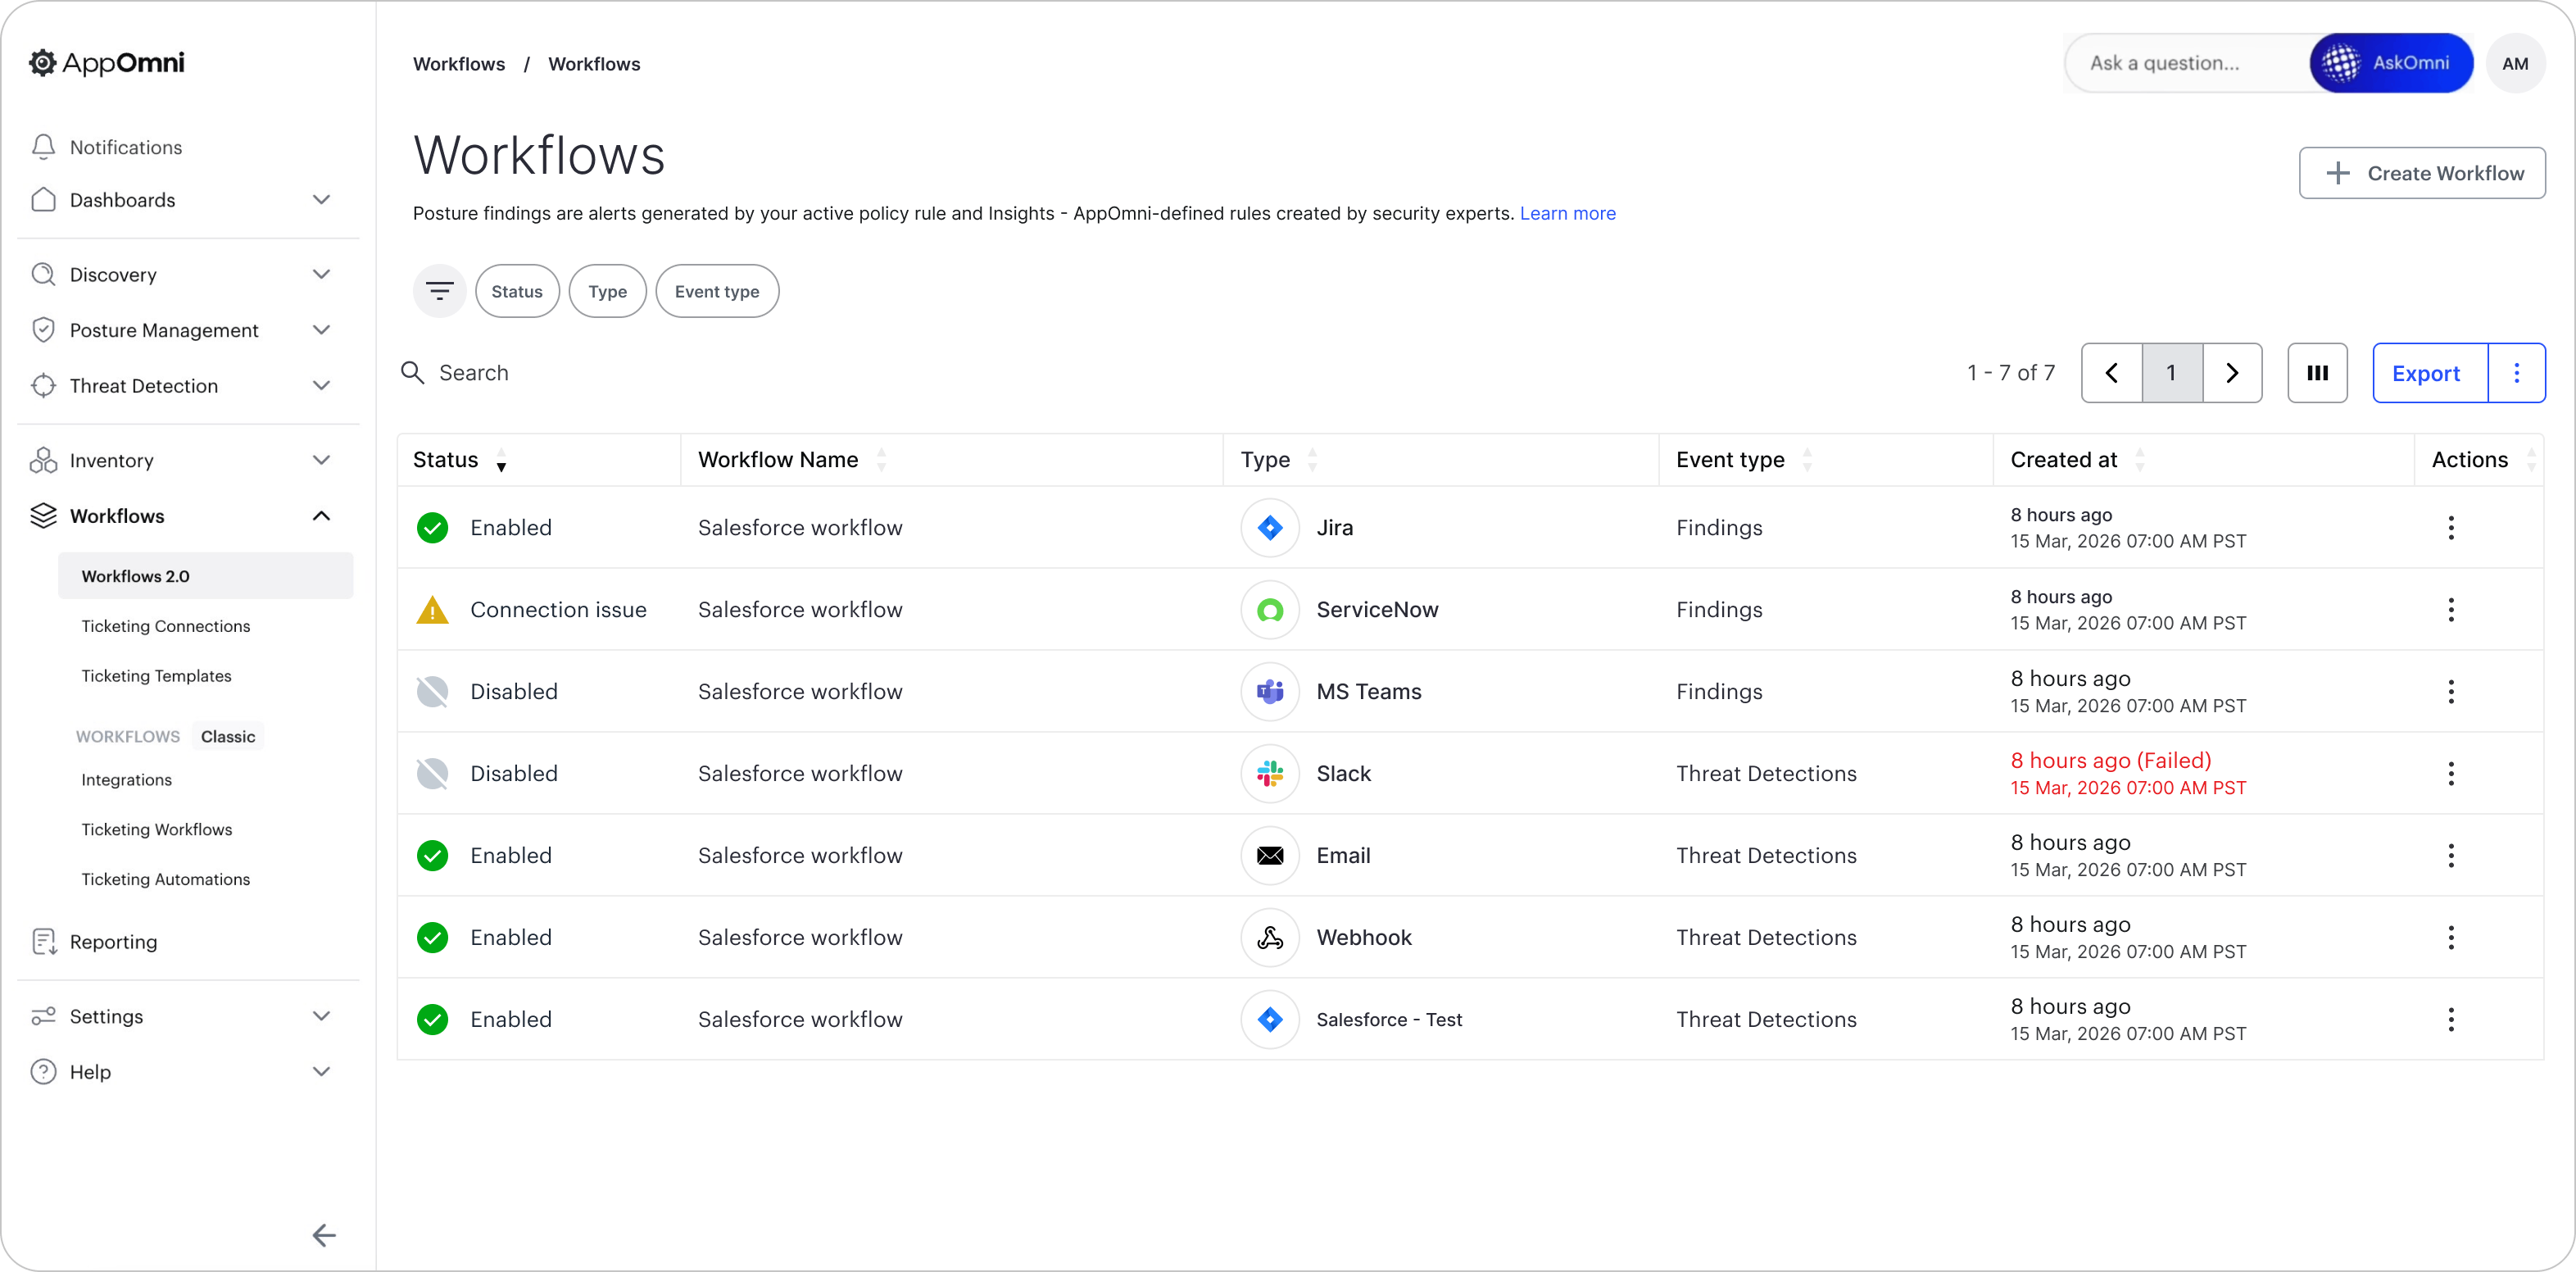The width and height of the screenshot is (2576, 1272).
Task: Open the more options next to Export
Action: click(x=2516, y=373)
